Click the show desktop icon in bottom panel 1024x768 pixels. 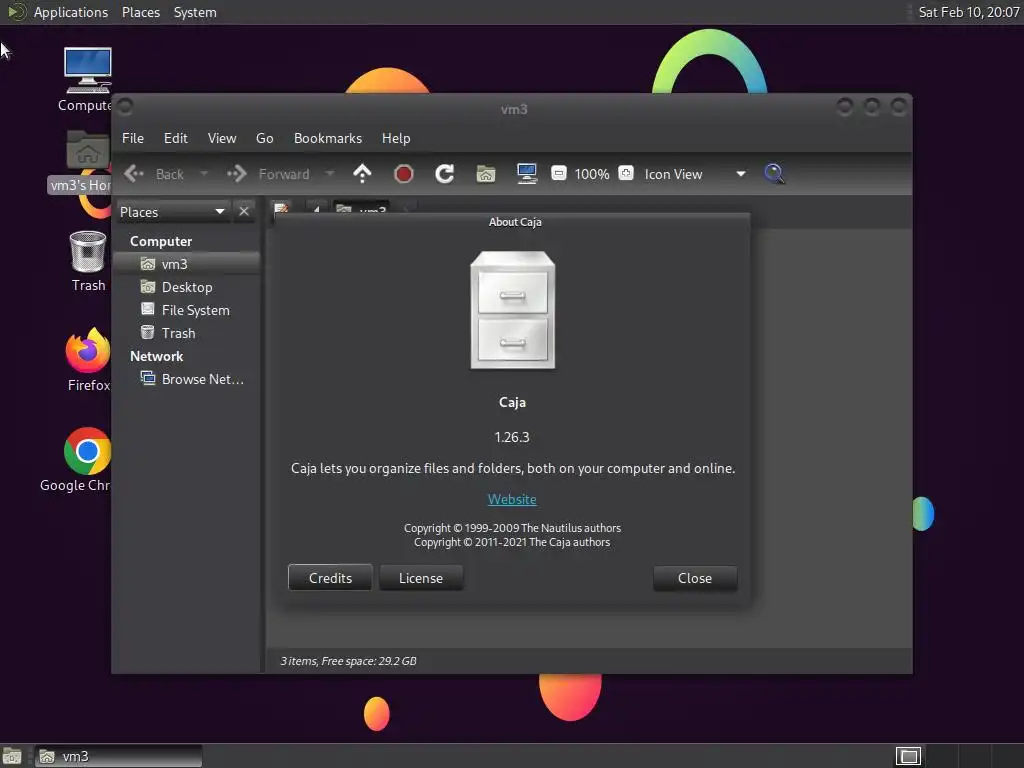pos(12,756)
